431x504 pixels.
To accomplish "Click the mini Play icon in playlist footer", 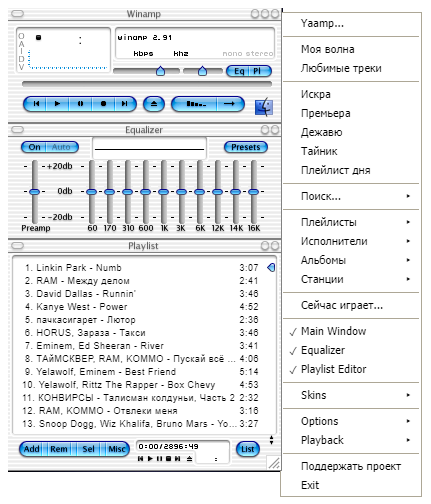I will point(150,459).
